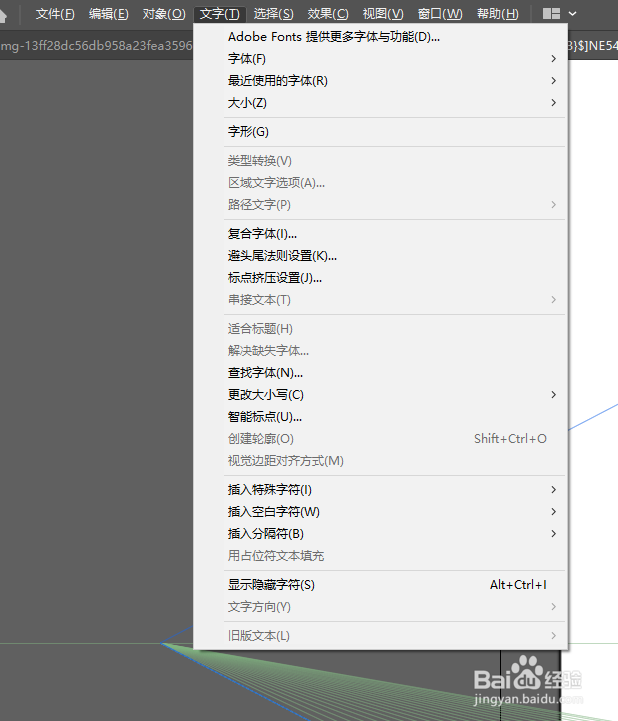Expand the 串接文本(T) submenu
Screen dimensions: 618x721
pos(381,300)
